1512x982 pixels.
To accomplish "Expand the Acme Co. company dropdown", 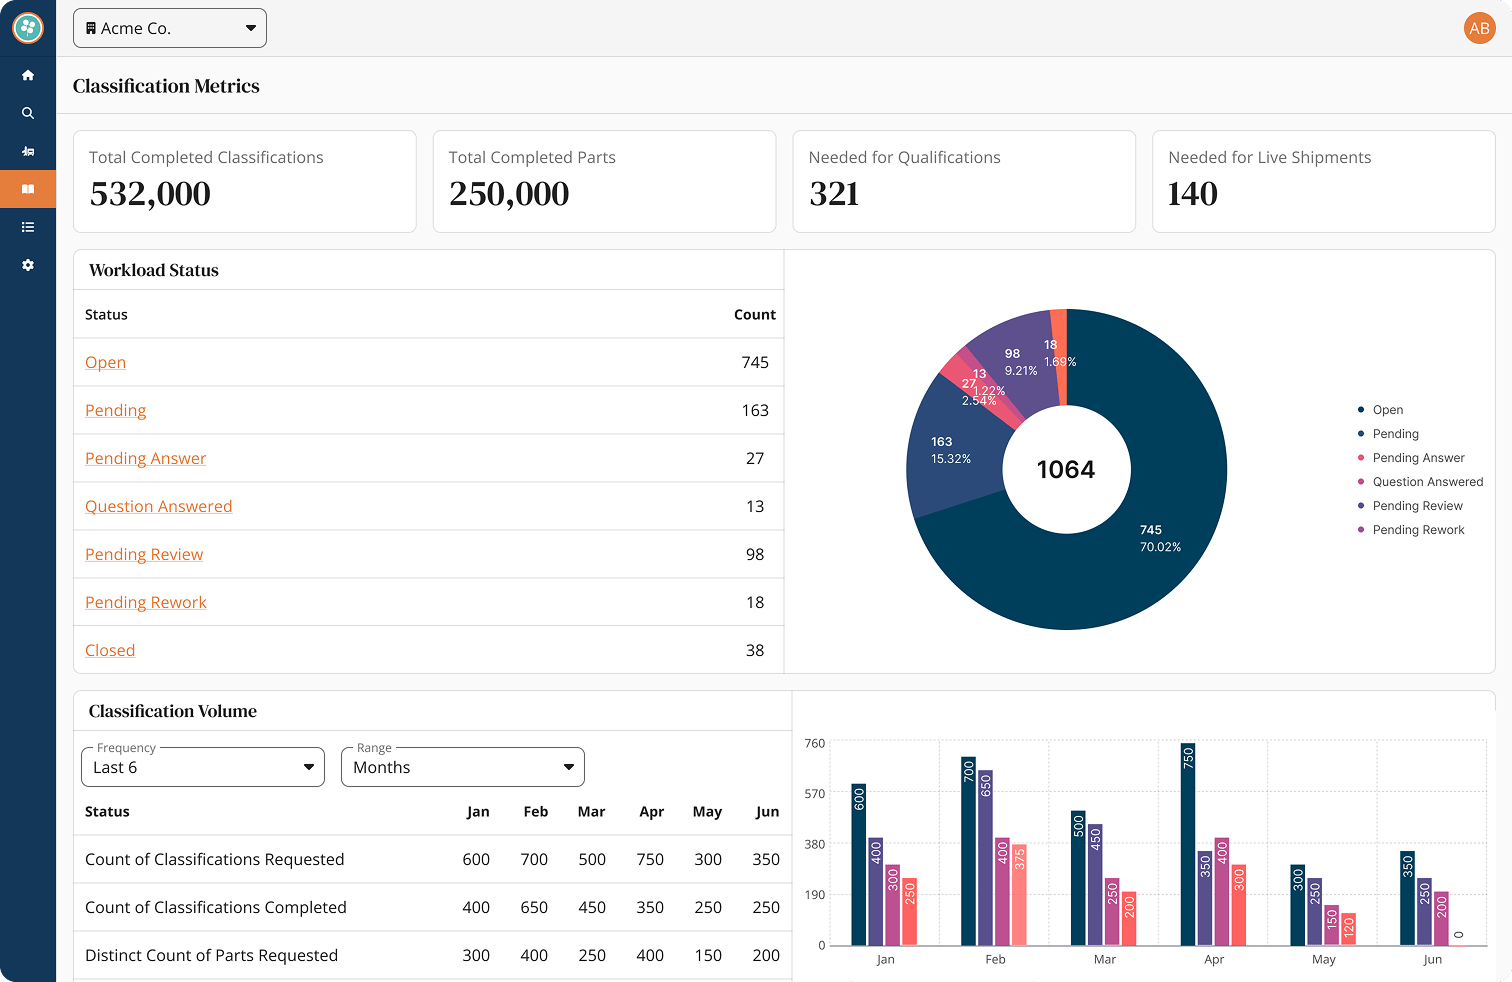I will [x=170, y=28].
